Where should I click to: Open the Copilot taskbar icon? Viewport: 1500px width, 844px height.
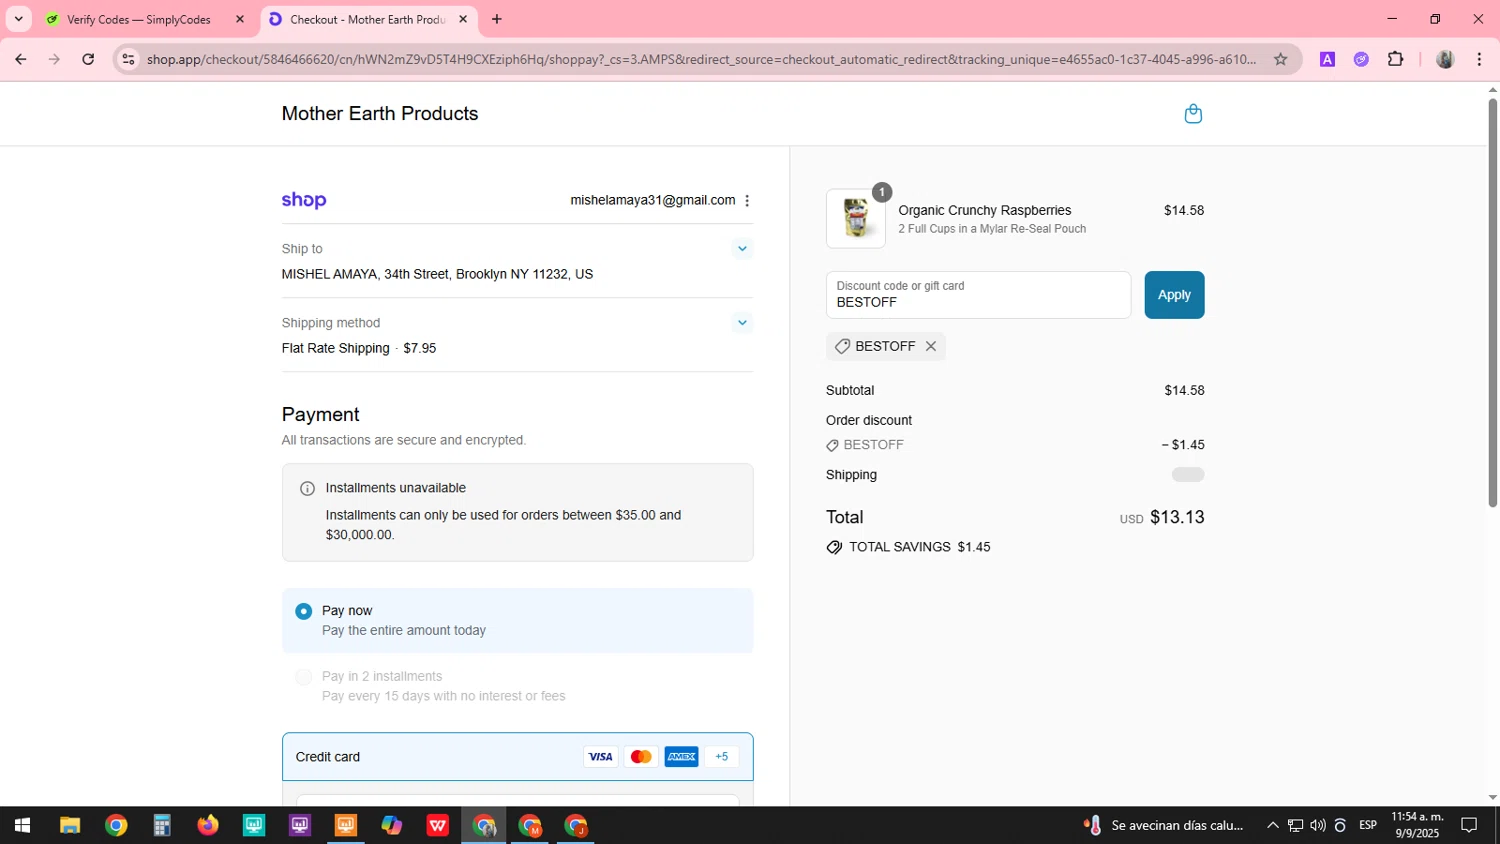click(x=392, y=826)
